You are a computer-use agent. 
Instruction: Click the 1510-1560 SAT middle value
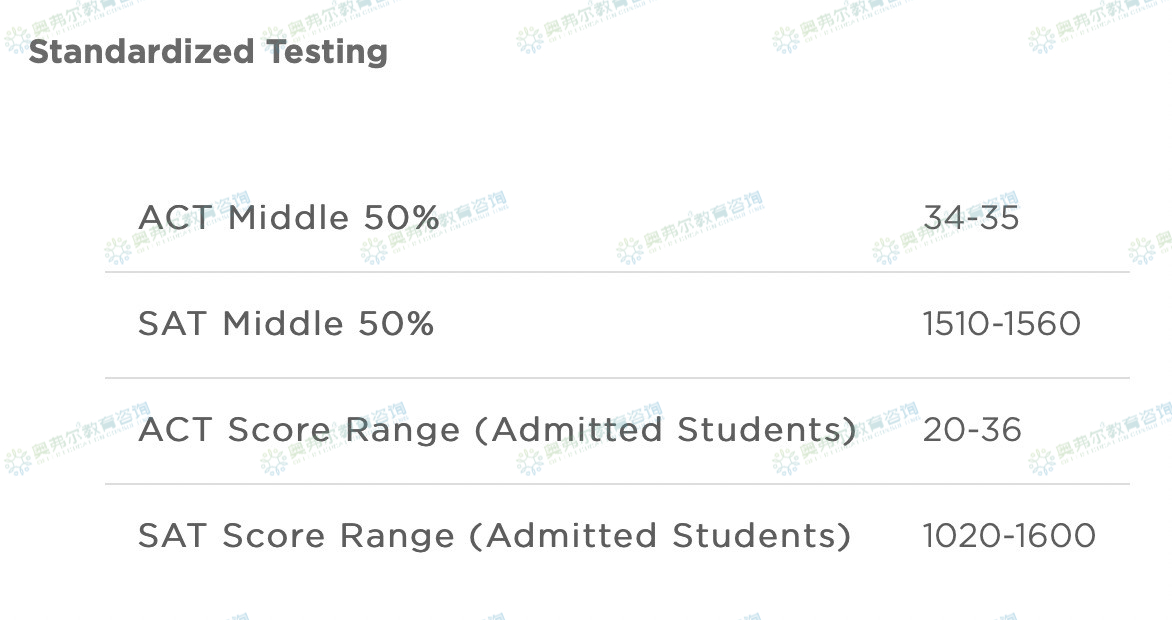(1001, 324)
